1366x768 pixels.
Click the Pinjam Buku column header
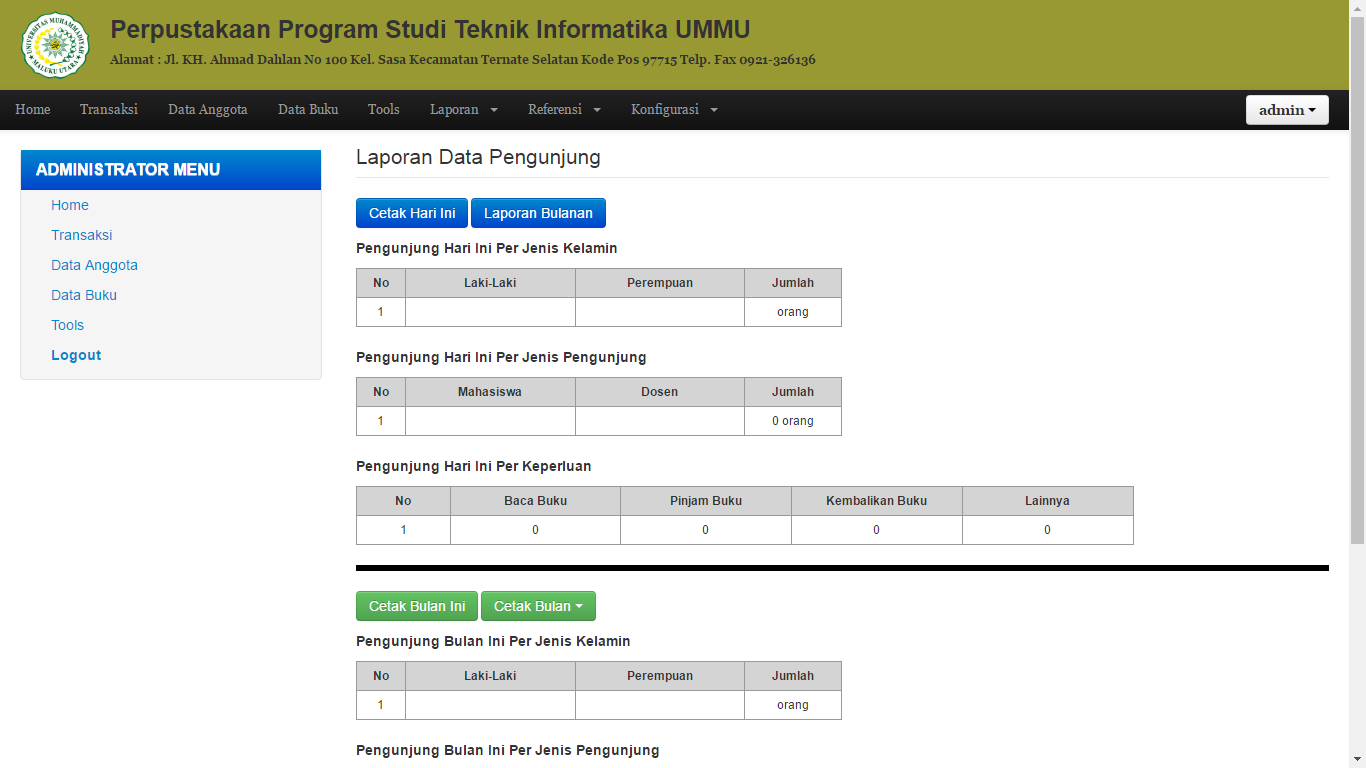tap(706, 501)
